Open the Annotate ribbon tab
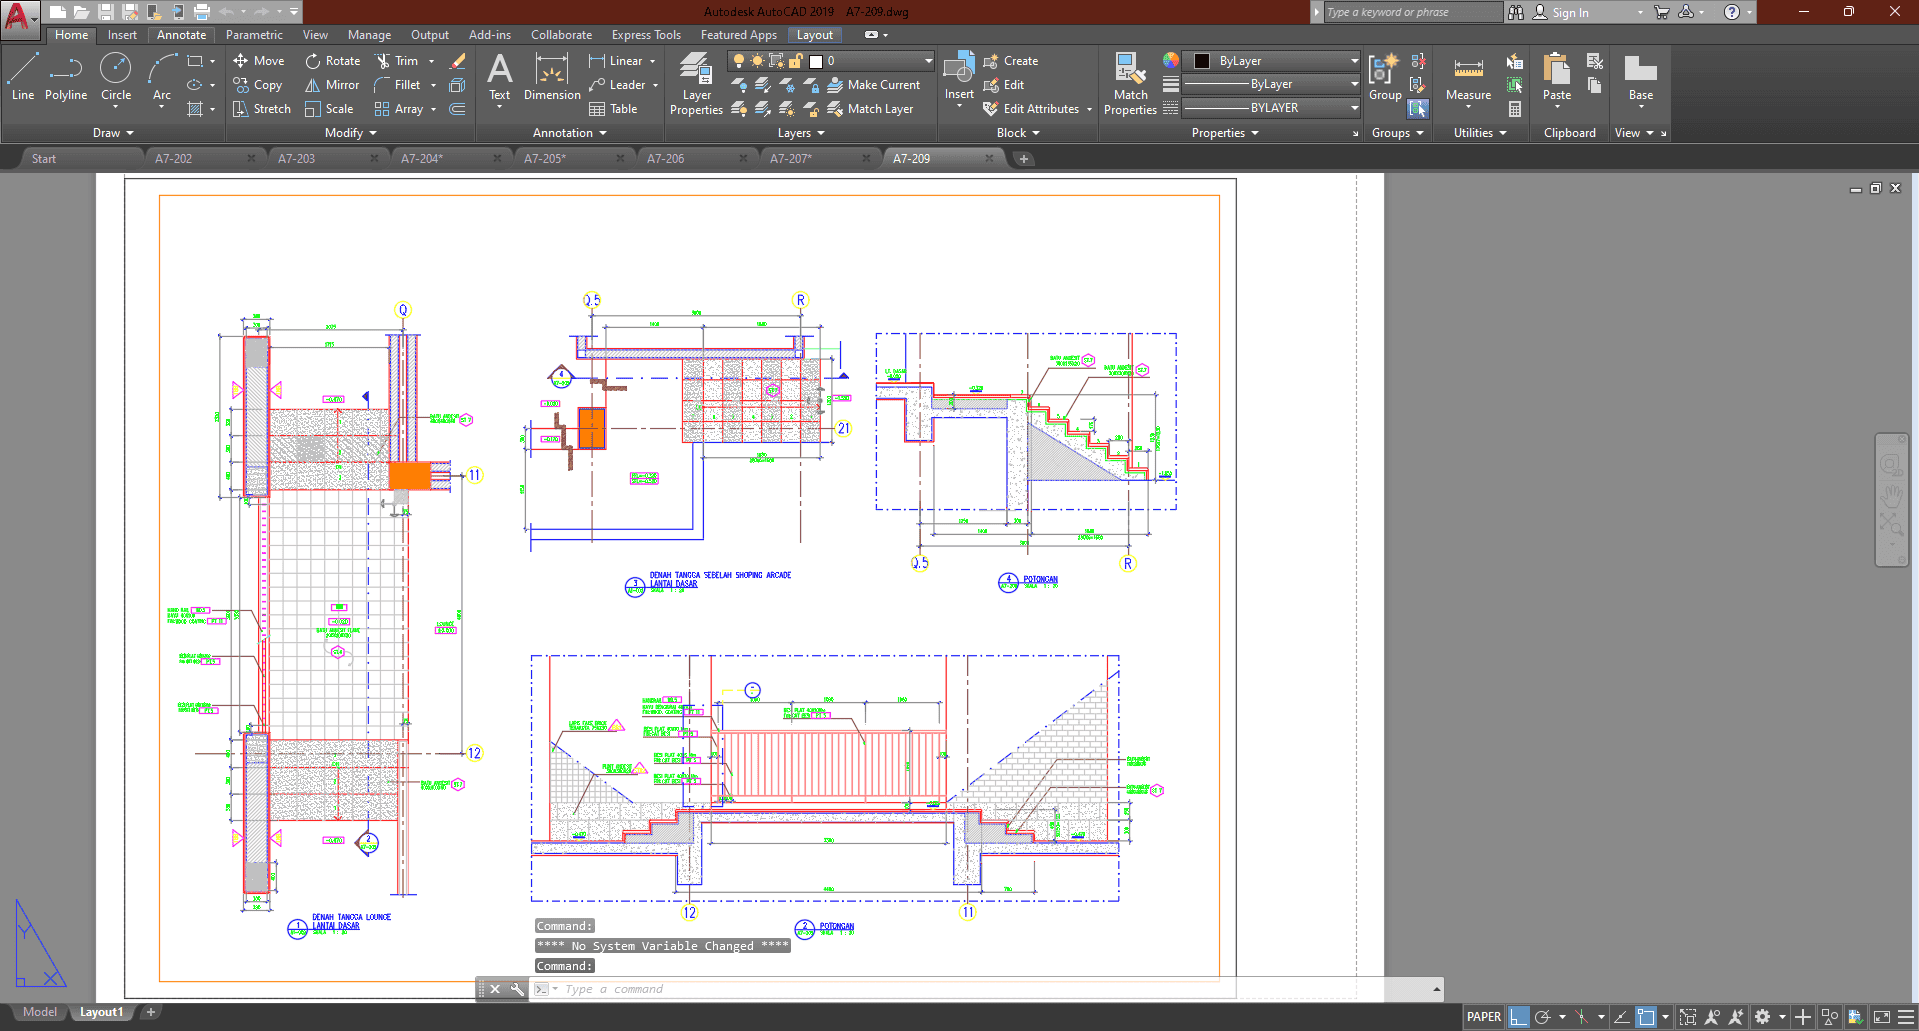Image resolution: width=1919 pixels, height=1031 pixels. (x=181, y=35)
